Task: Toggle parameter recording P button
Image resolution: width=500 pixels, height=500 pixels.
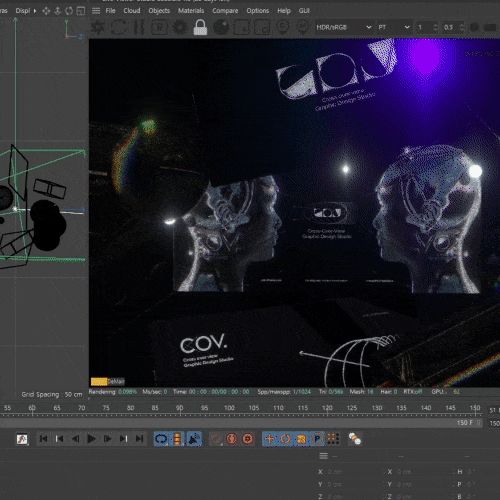Action: tap(318, 439)
